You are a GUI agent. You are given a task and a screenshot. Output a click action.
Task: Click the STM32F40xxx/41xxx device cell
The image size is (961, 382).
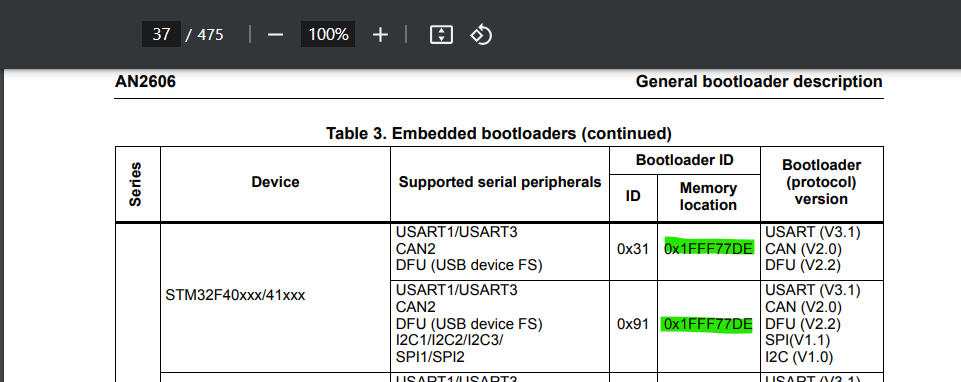click(235, 295)
